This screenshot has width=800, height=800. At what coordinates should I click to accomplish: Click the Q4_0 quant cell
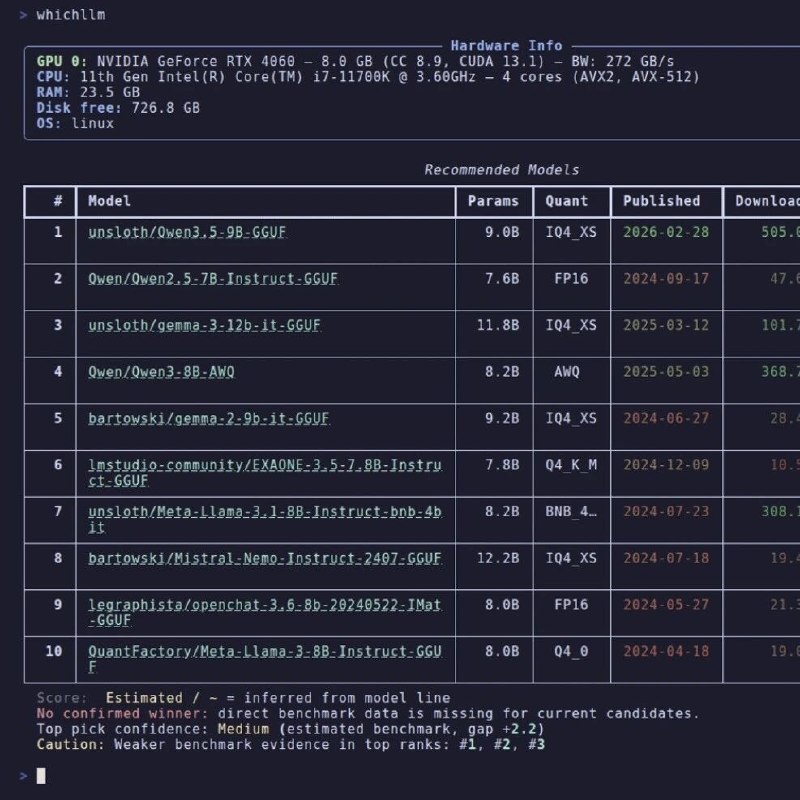coord(571,652)
